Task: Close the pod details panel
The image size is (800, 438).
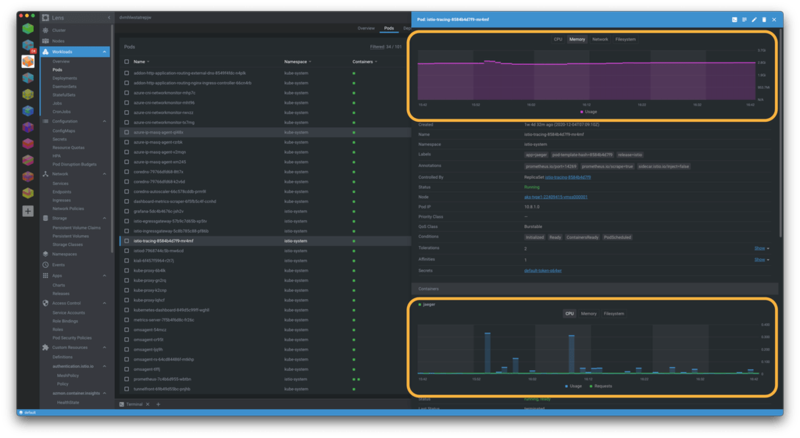Action: point(774,19)
